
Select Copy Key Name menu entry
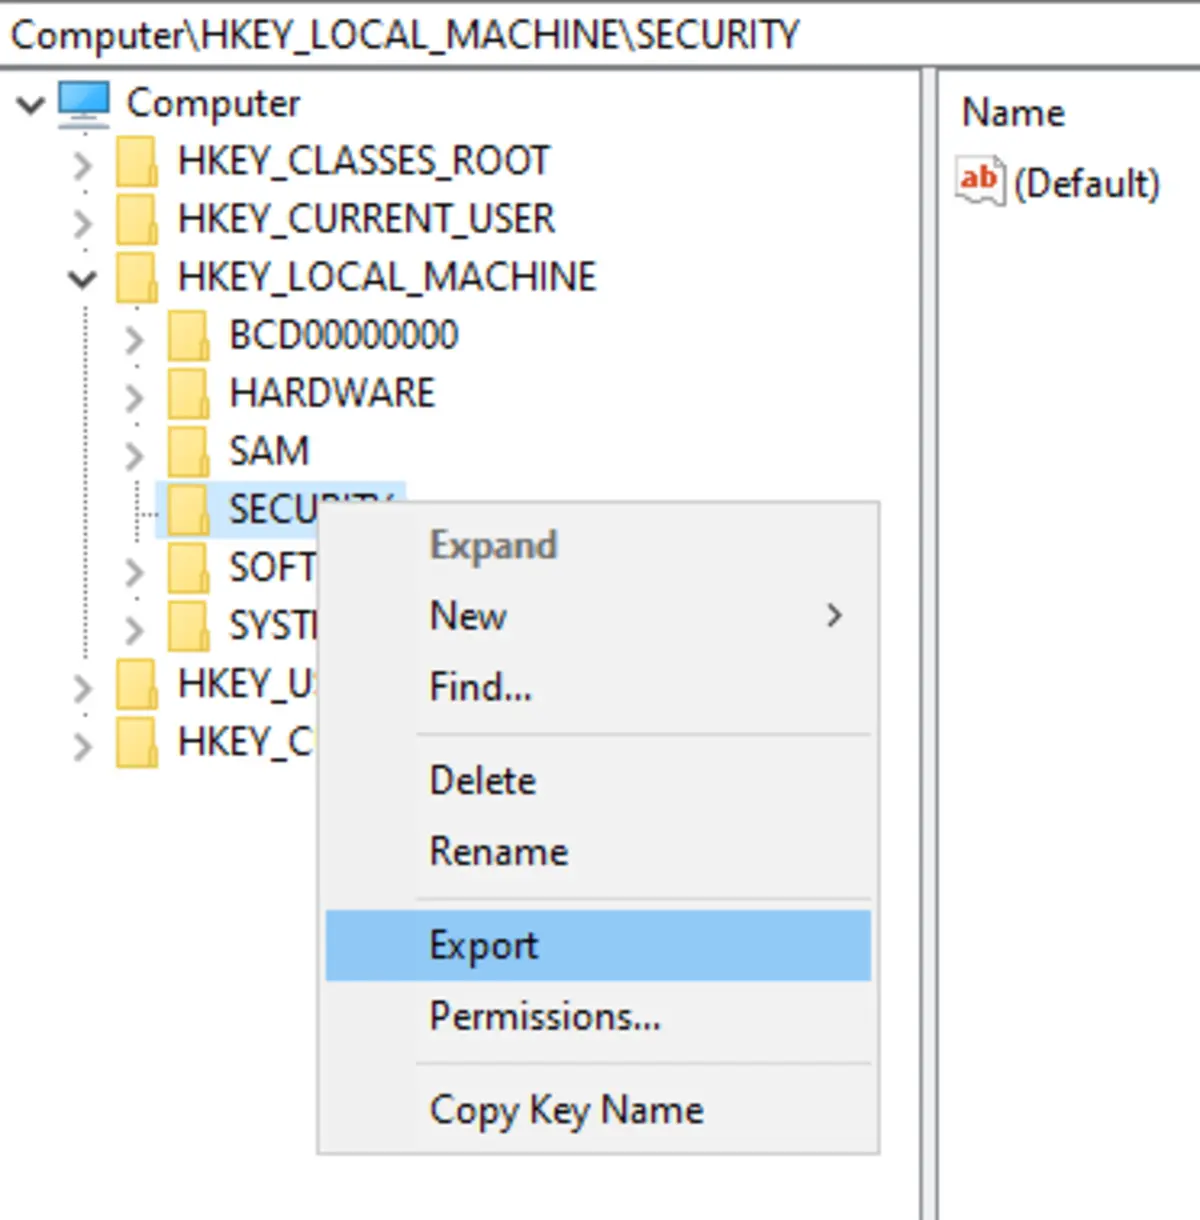pyautogui.click(x=598, y=1110)
